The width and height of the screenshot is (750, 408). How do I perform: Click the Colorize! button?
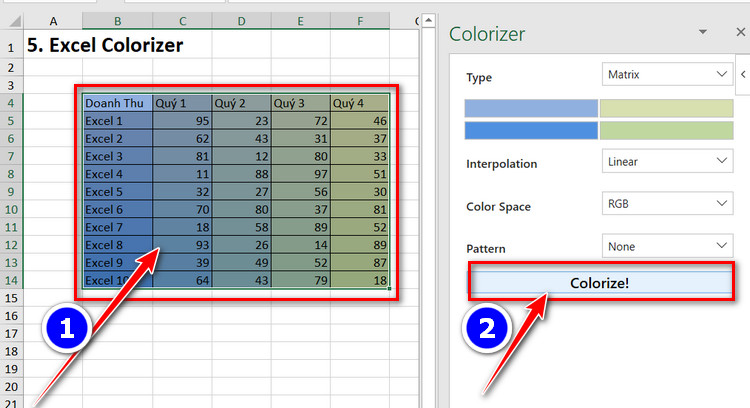click(x=600, y=282)
